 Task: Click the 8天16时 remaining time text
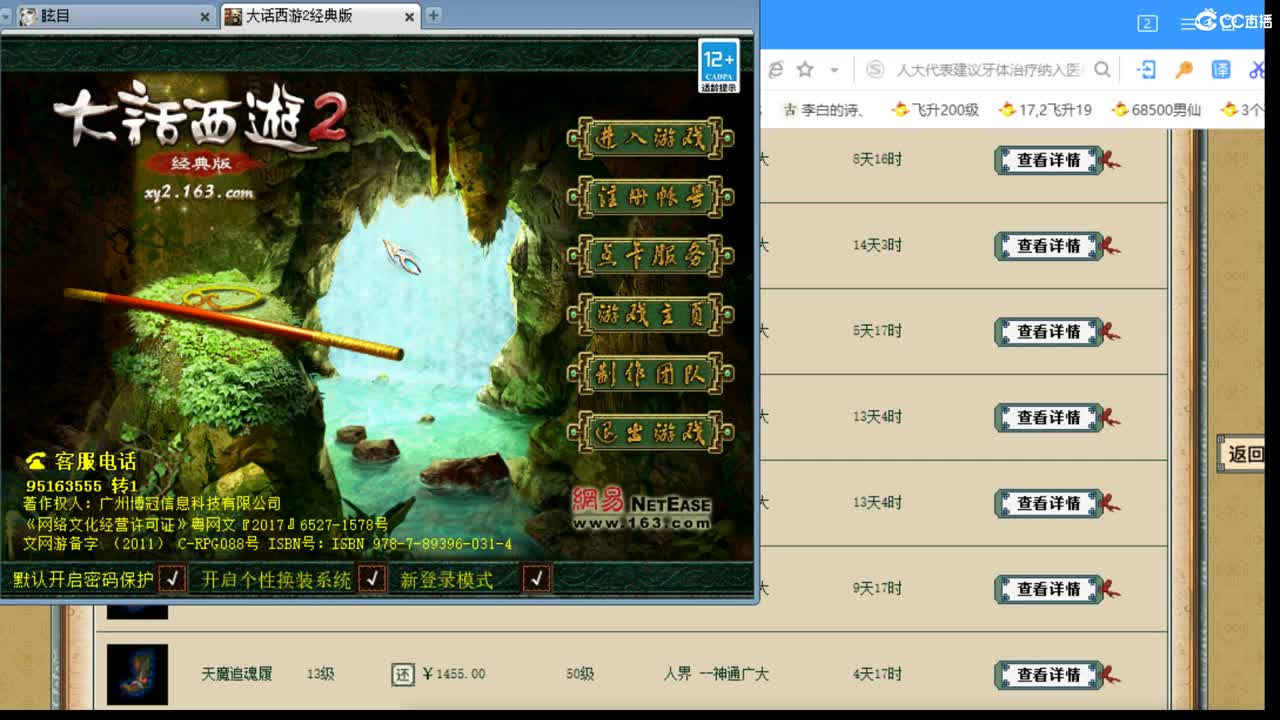click(x=877, y=159)
